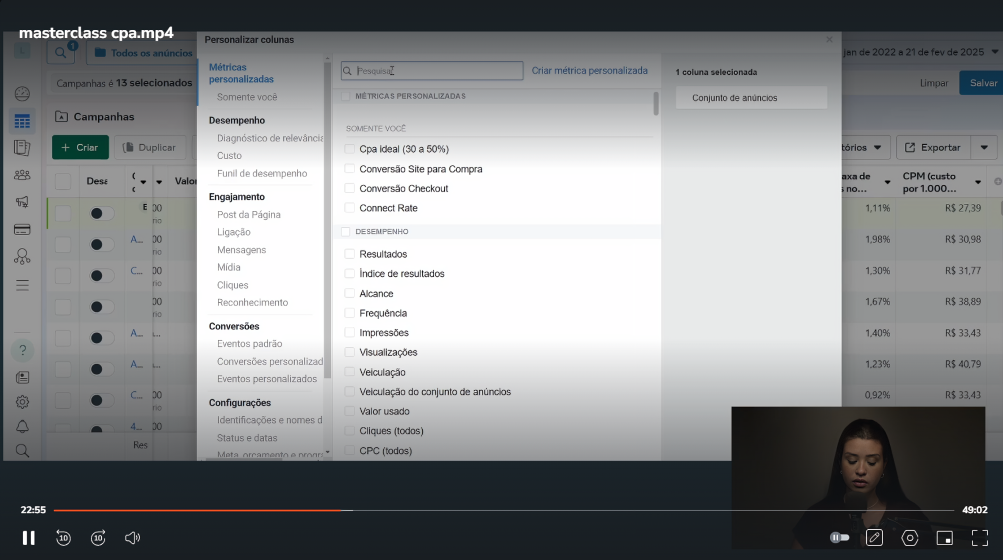Enable the Alcance metric checkbox

[350, 294]
